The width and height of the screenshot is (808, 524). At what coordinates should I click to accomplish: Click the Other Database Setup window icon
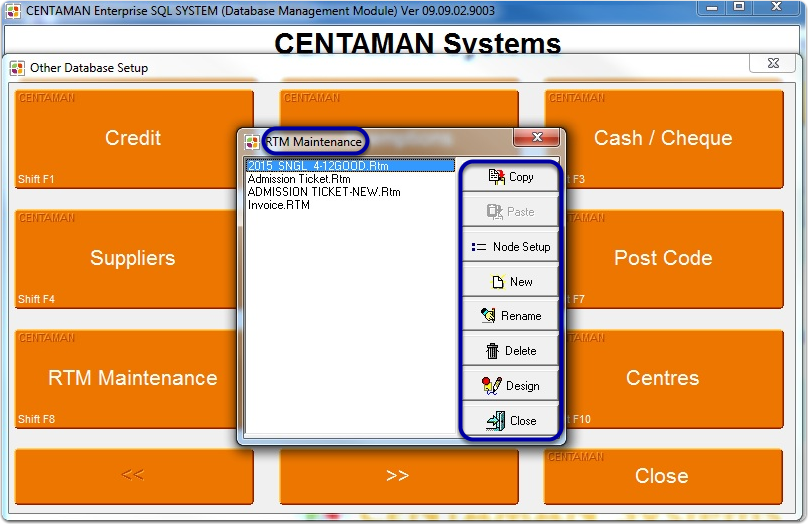[x=17, y=68]
